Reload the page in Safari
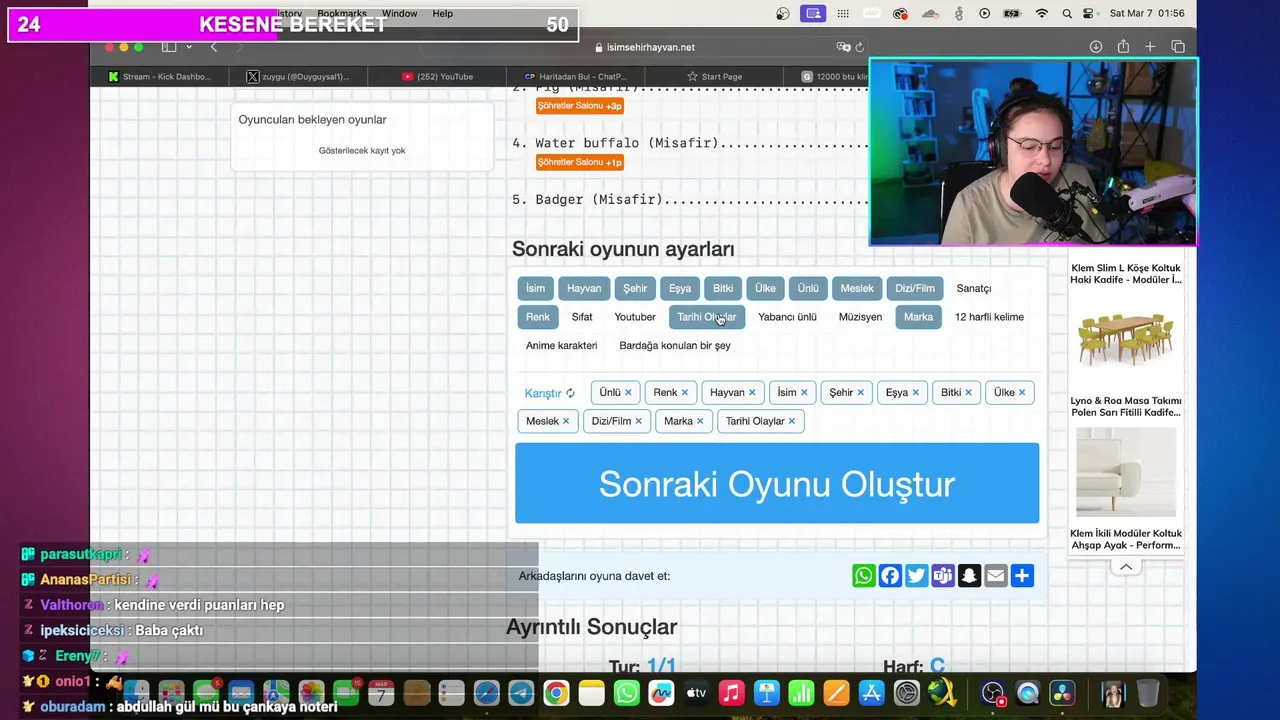 pos(860,47)
